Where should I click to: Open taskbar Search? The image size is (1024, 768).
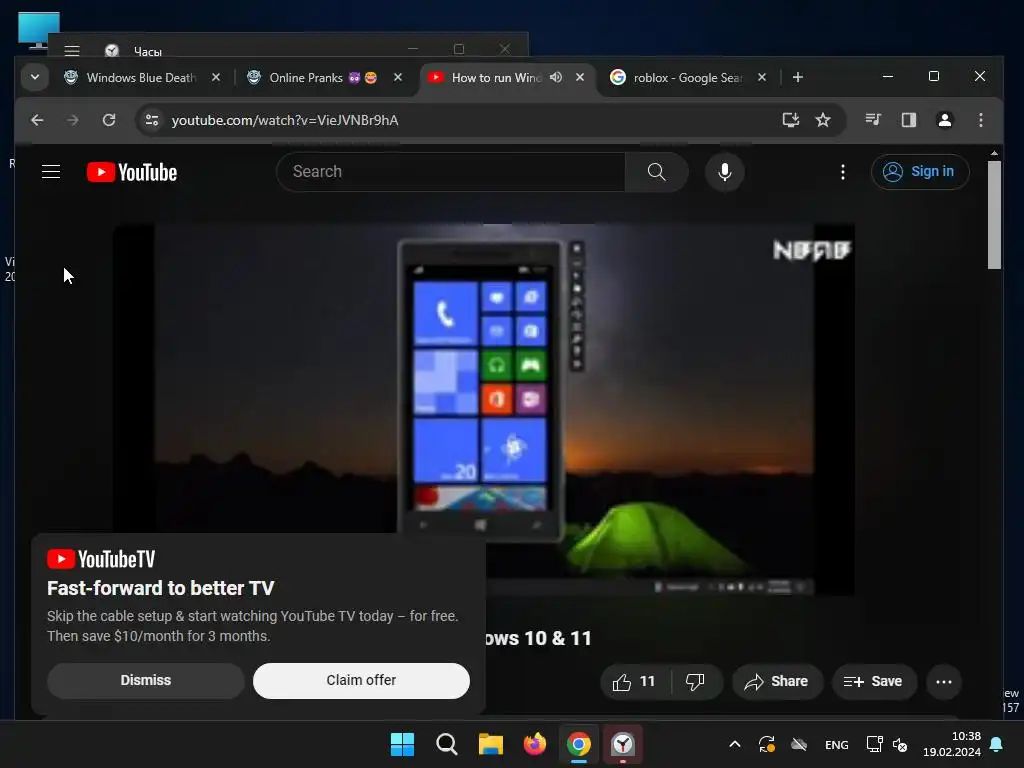pos(447,744)
